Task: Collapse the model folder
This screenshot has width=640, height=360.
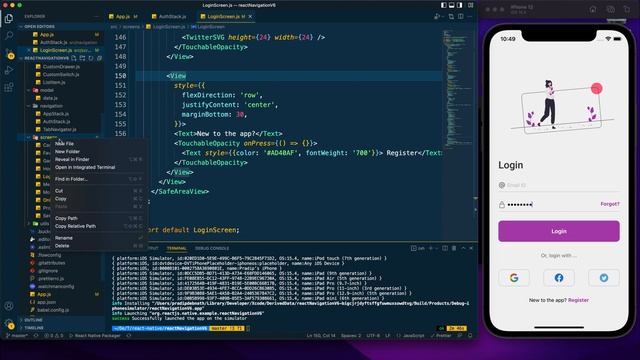Action: 47,90
